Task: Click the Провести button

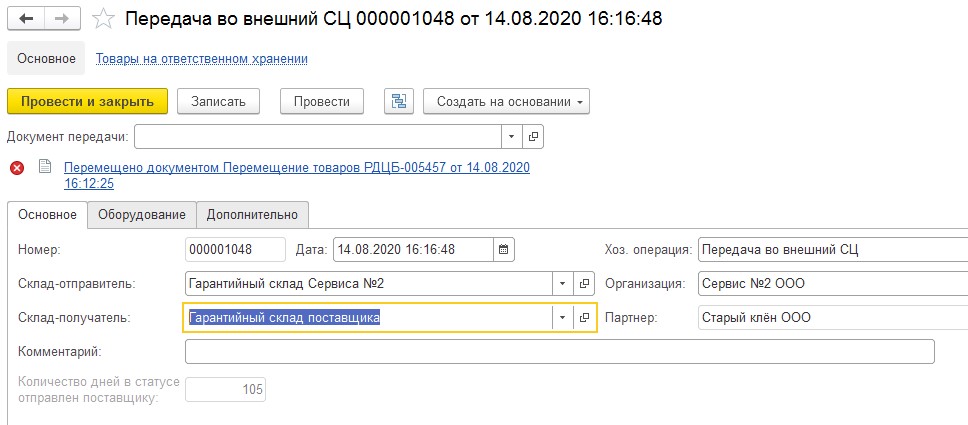Action: tap(322, 102)
